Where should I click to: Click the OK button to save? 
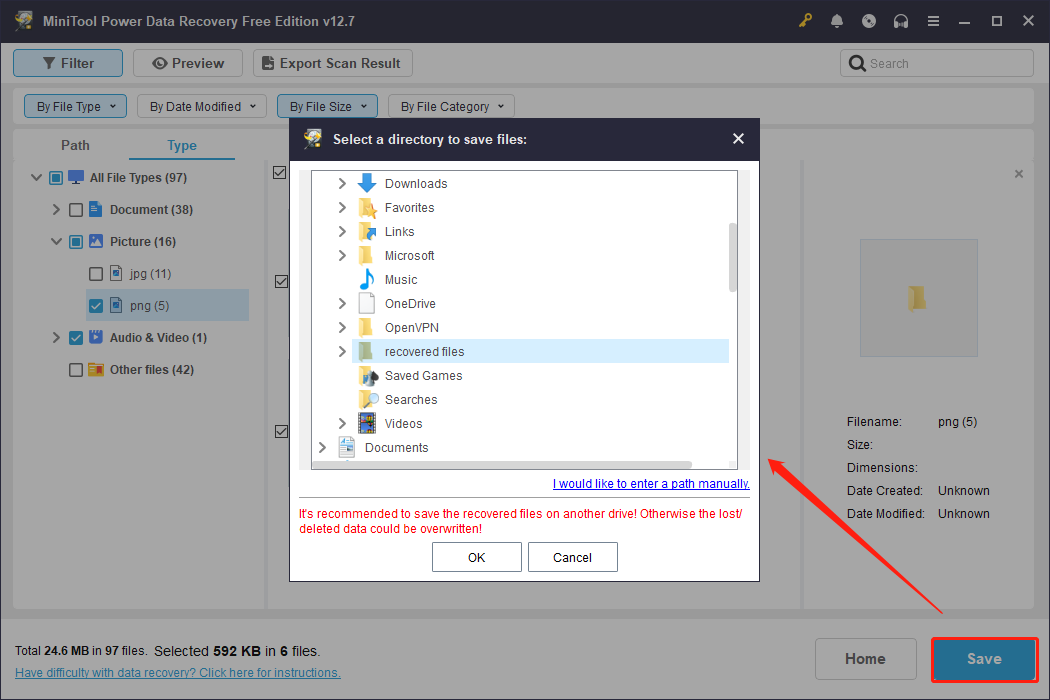[x=476, y=557]
